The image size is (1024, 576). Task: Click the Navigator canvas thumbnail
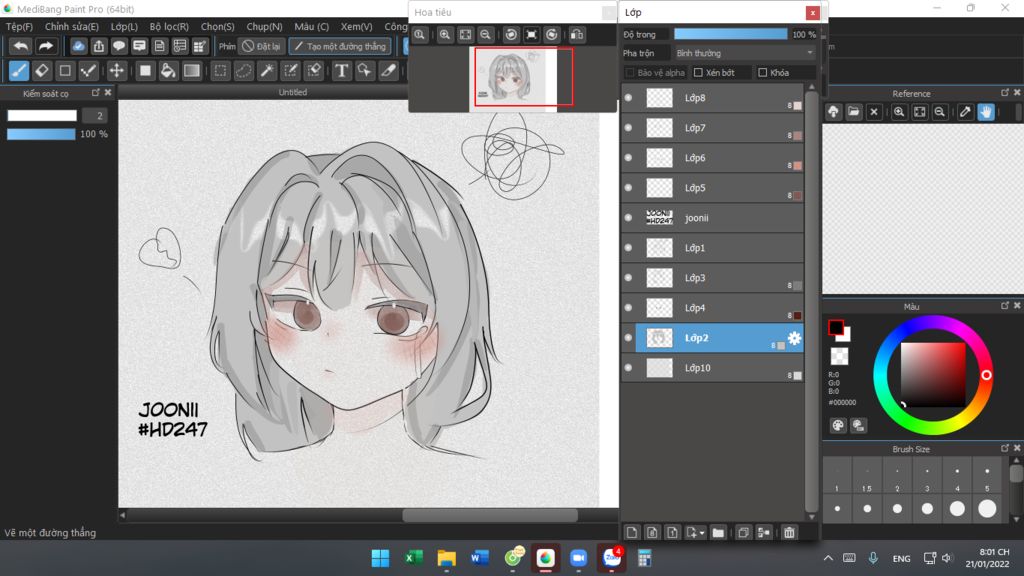(x=513, y=79)
